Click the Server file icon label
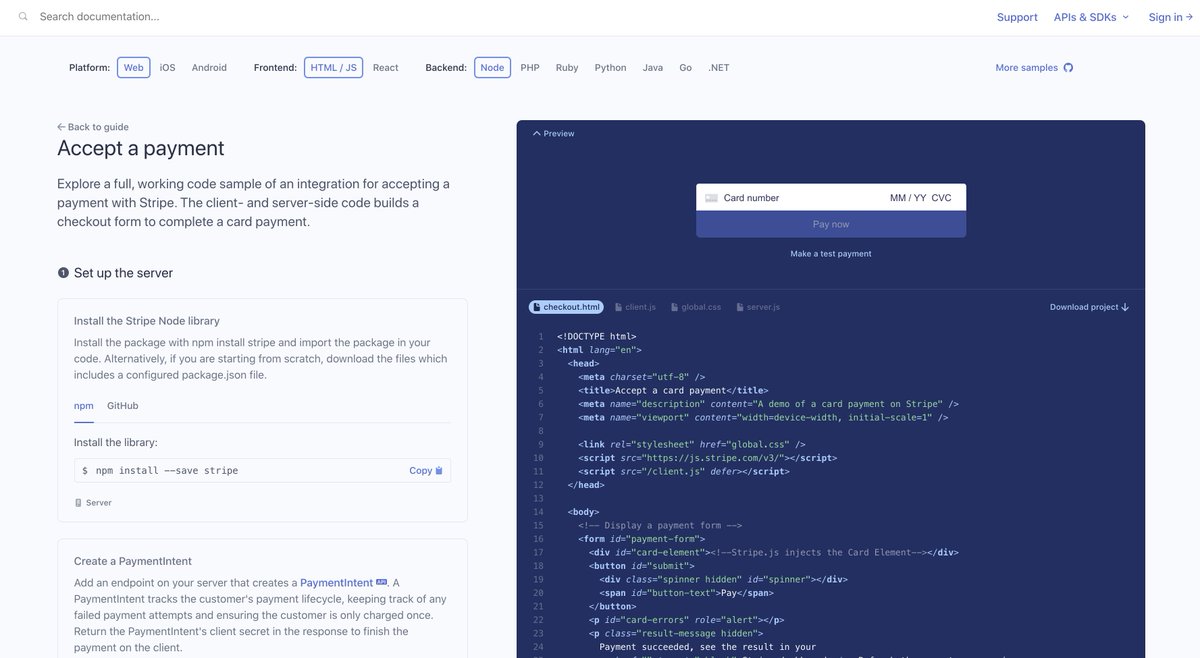Image resolution: width=1200 pixels, height=658 pixels. pyautogui.click(x=93, y=503)
